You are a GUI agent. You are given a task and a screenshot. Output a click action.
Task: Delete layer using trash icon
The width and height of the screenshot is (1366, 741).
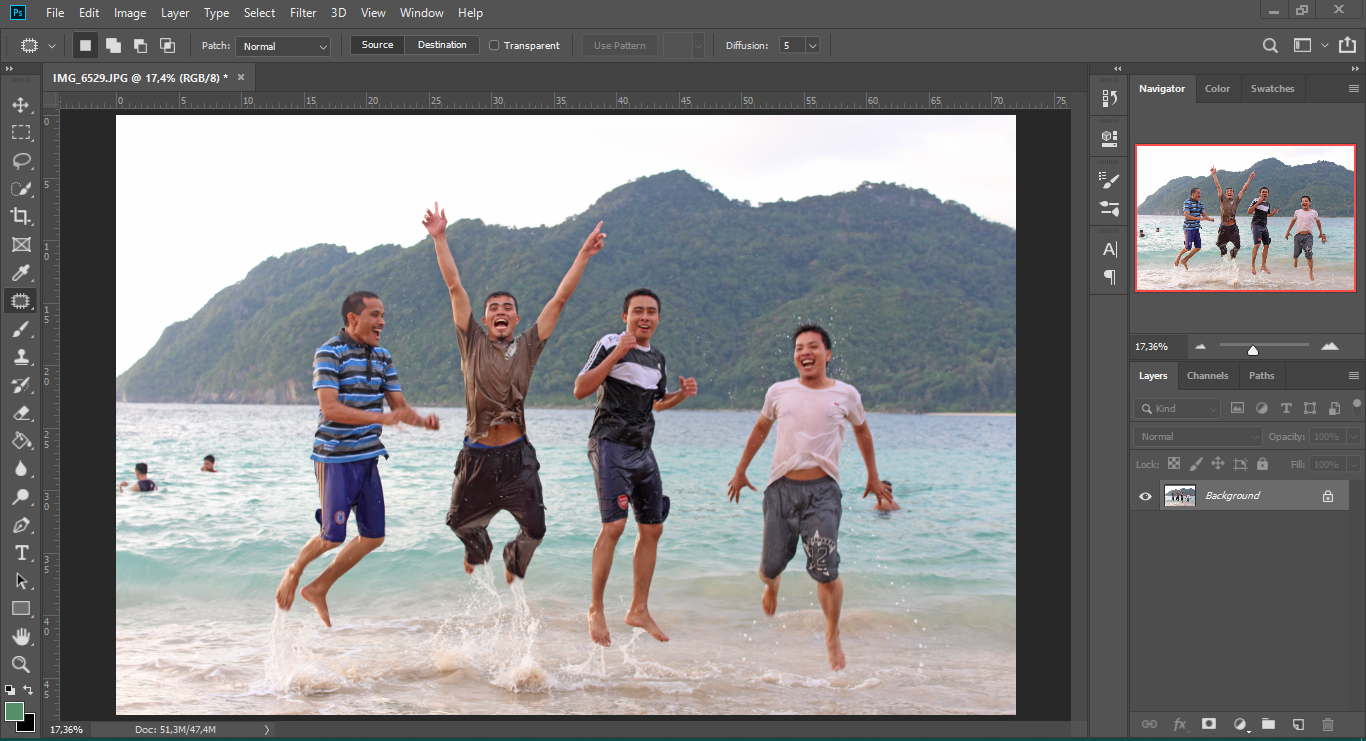pyautogui.click(x=1328, y=724)
